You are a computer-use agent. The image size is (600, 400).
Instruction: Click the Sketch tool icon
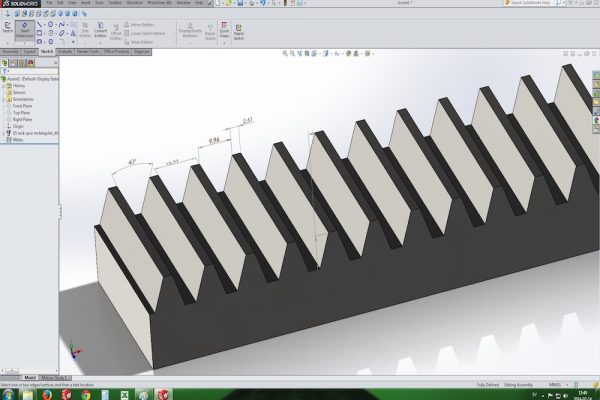pos(8,27)
